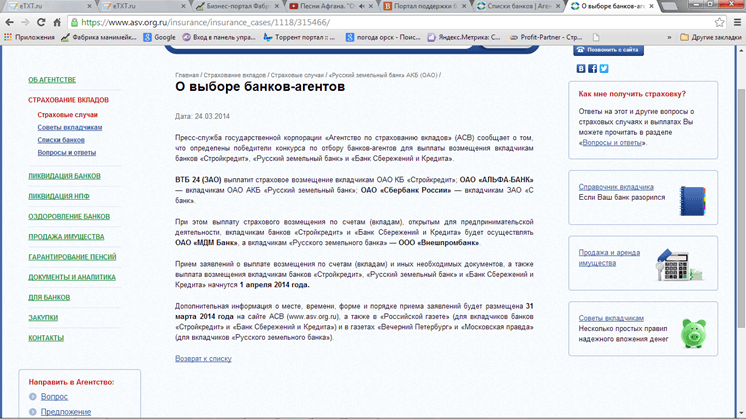Open the Вопросы и ответы sidebar link
Image resolution: width=746 pixels, height=419 pixels.
(67, 153)
